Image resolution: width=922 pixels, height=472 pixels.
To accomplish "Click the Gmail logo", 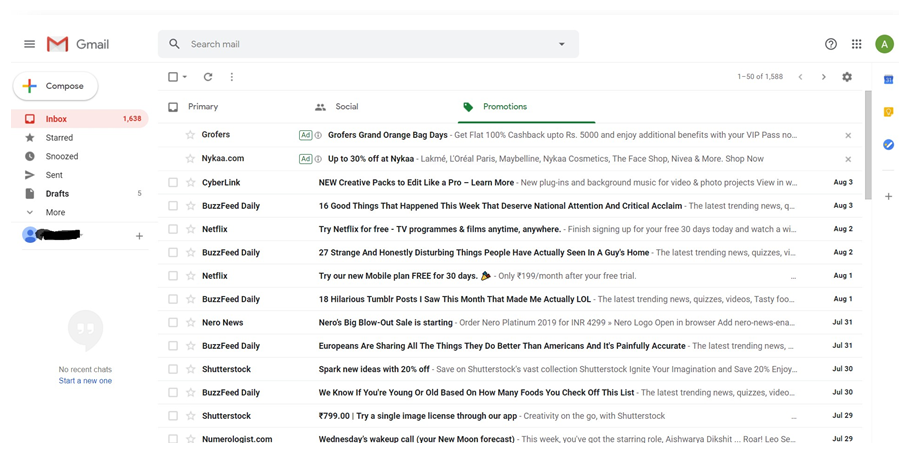I will 78,44.
